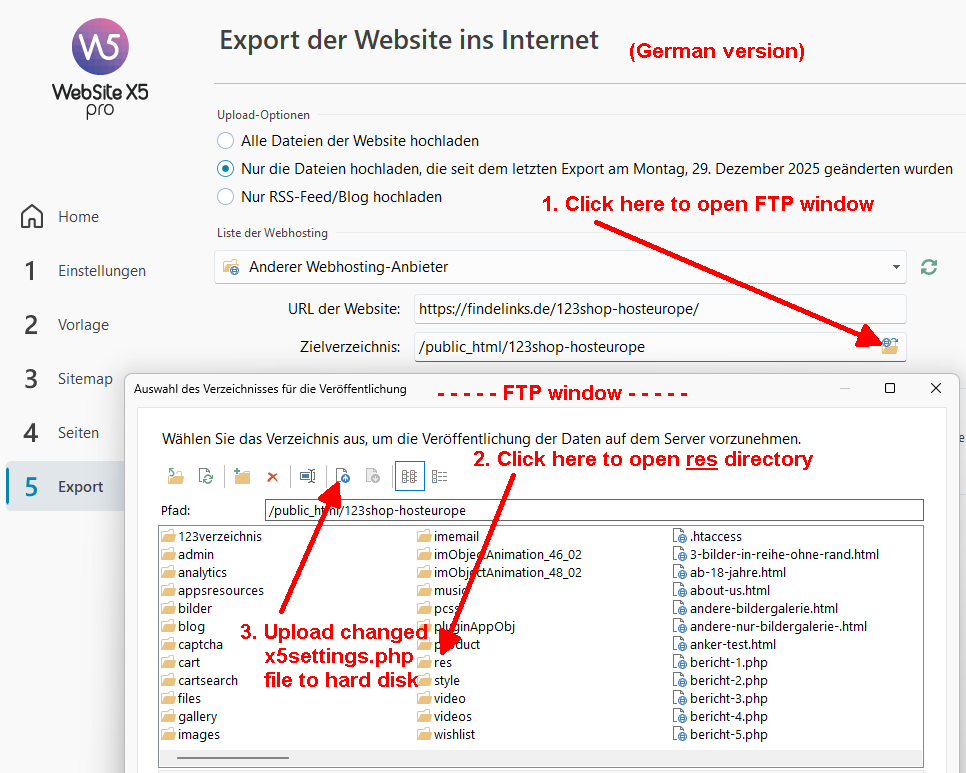Viewport: 966px width, 773px height.
Task: Click the URL der Website field
Action: point(660,309)
